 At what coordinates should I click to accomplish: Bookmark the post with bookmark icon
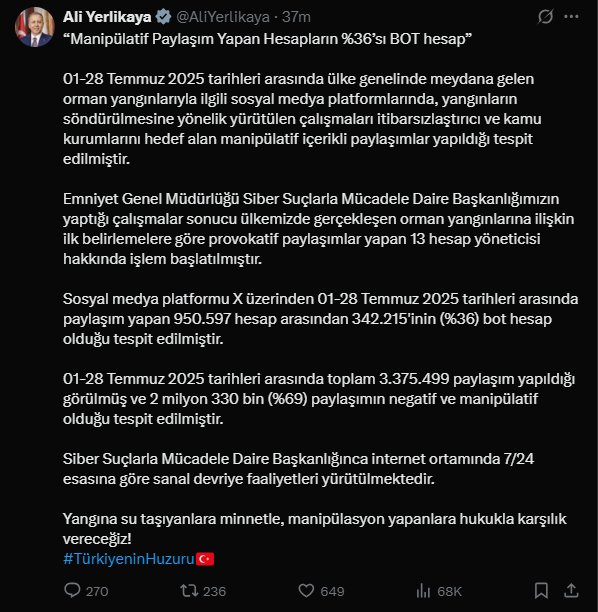tap(541, 591)
